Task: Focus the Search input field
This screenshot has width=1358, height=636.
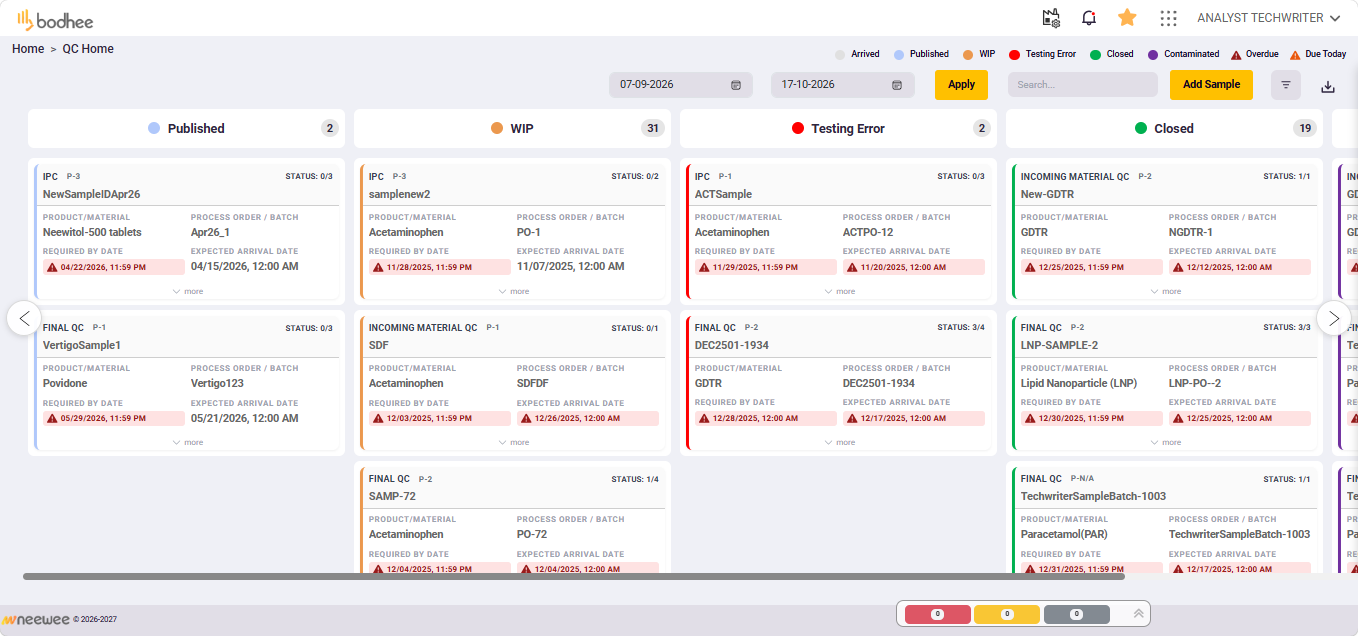Action: [x=1083, y=85]
